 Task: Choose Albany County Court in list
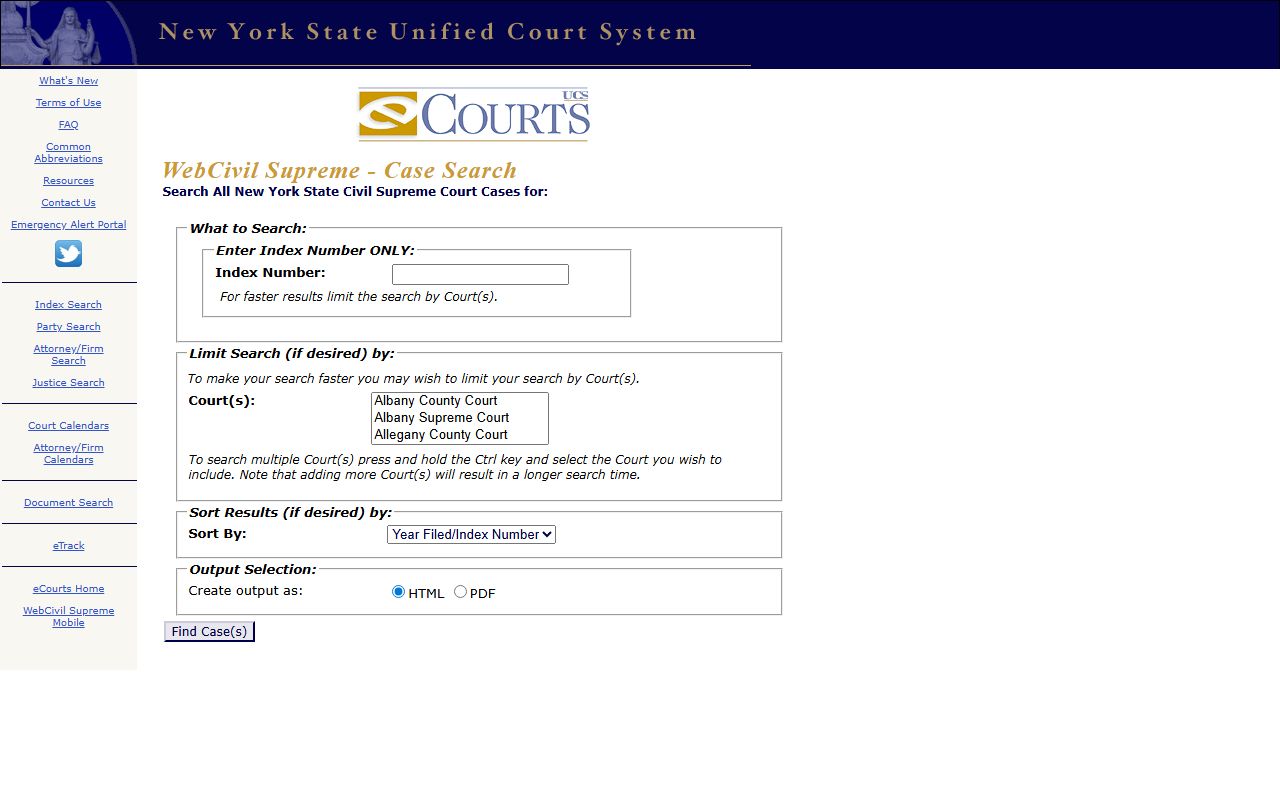pyautogui.click(x=459, y=401)
